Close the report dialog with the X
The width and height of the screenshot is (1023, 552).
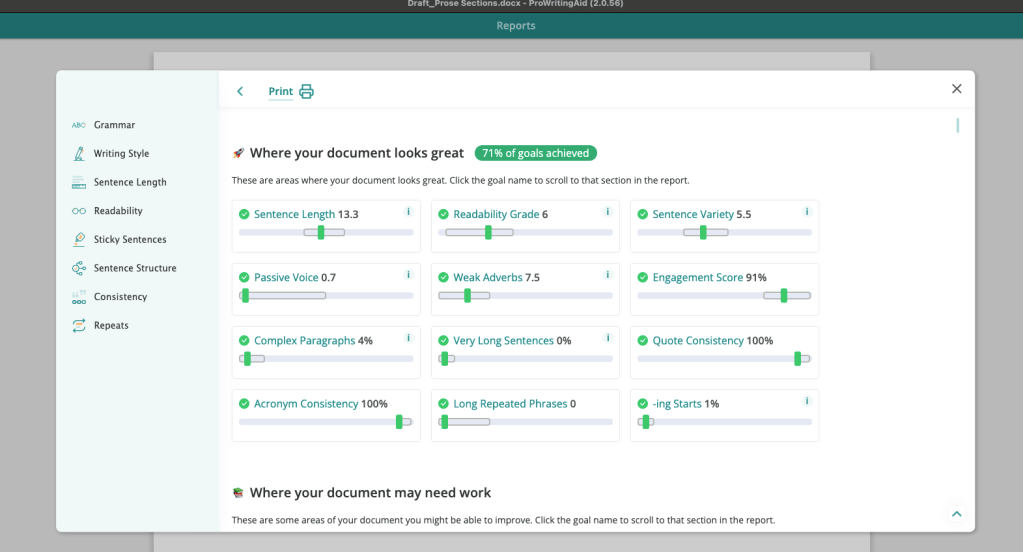coord(956,89)
